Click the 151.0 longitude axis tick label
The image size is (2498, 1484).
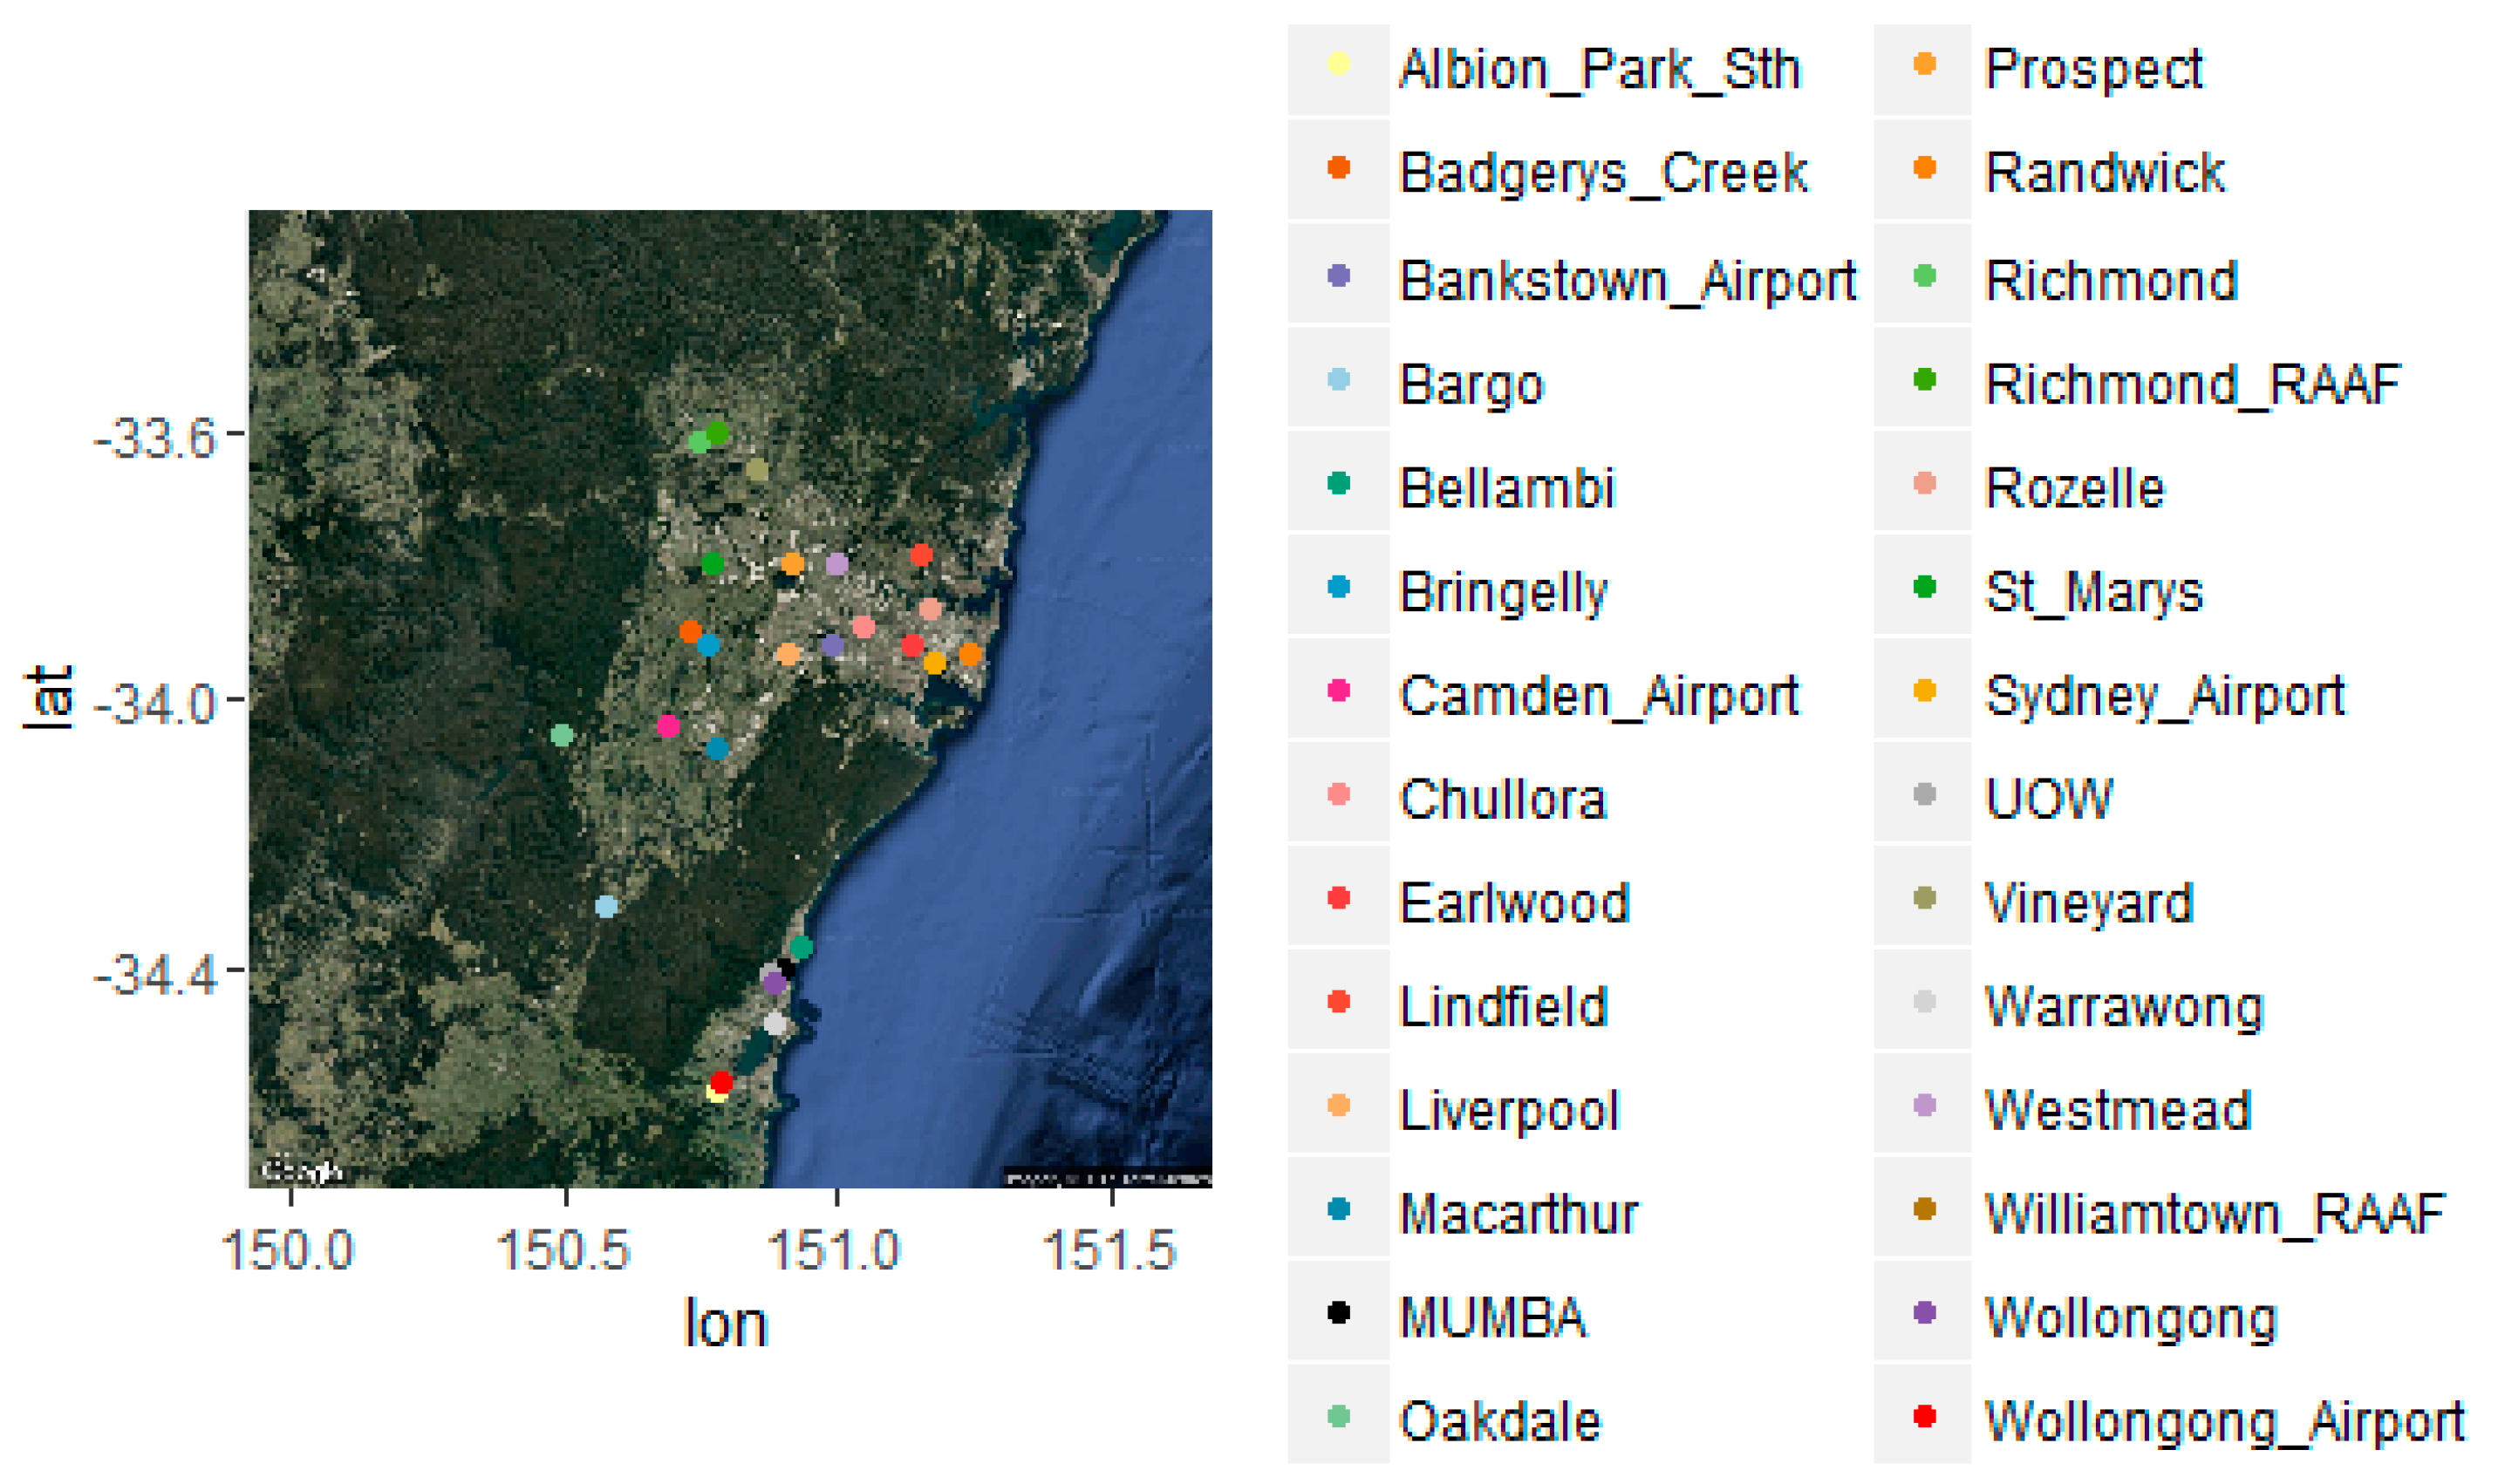pyautogui.click(x=834, y=1250)
